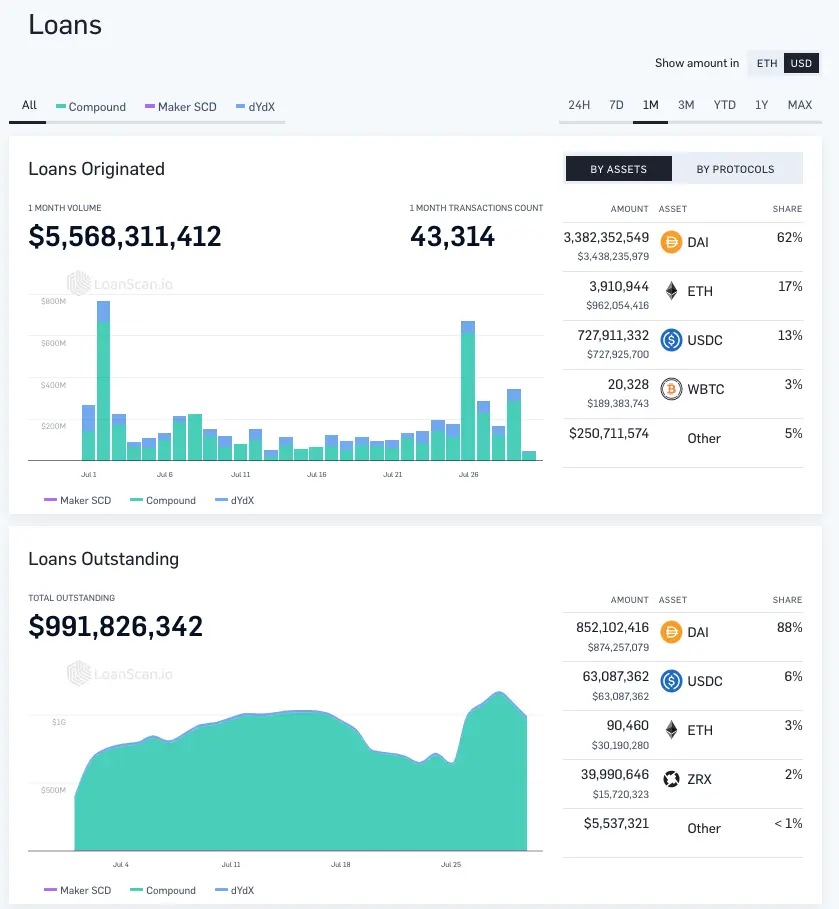Click the 727,911,332 USDC amount

[x=613, y=336]
